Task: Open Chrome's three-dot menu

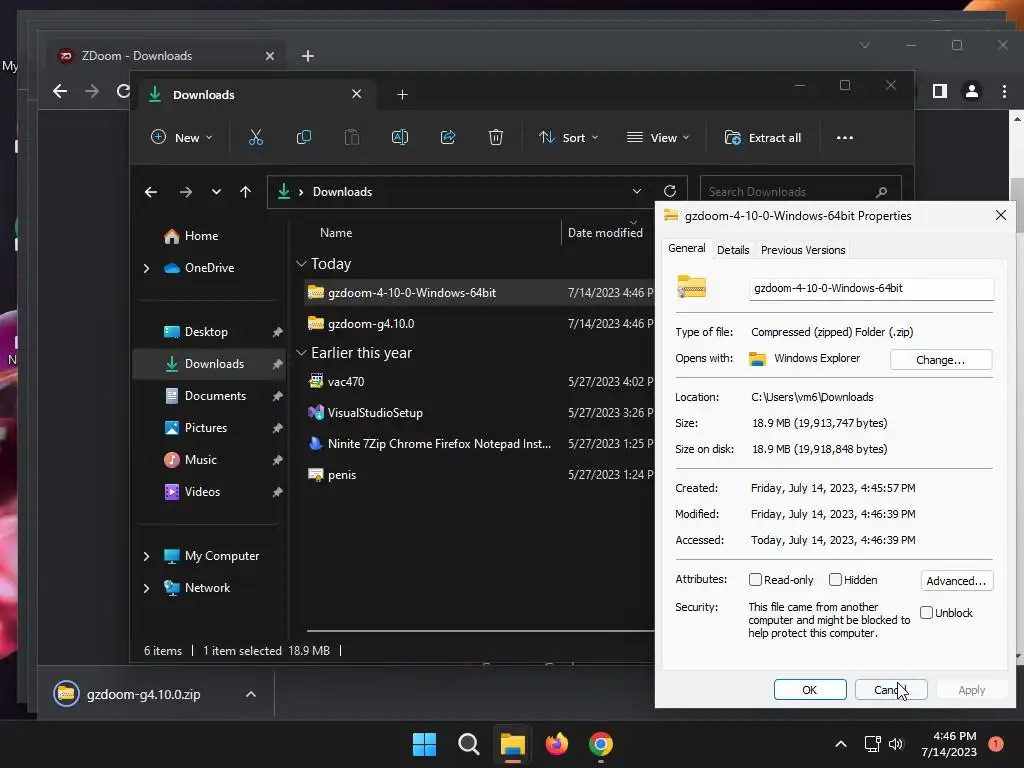Action: coord(1004,91)
